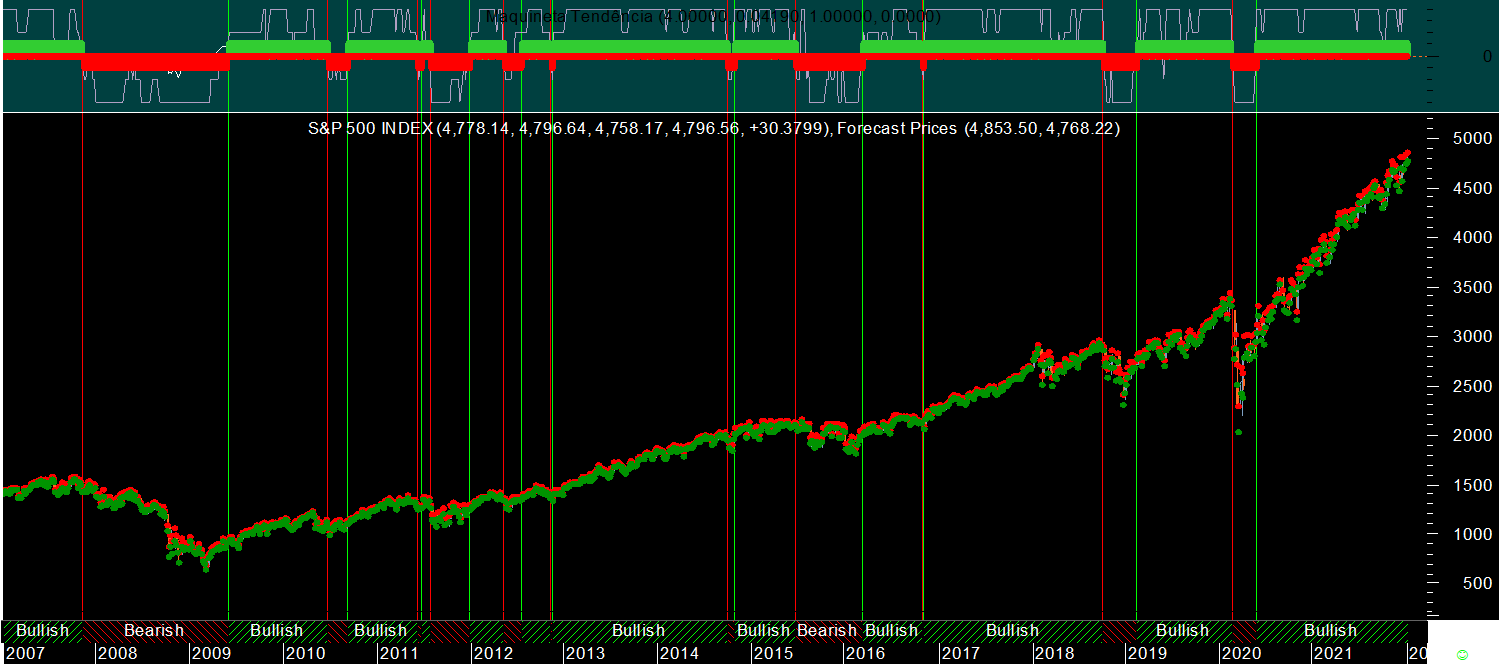The width and height of the screenshot is (1499, 664).
Task: Select the 2020 year label
Action: pos(1240,653)
